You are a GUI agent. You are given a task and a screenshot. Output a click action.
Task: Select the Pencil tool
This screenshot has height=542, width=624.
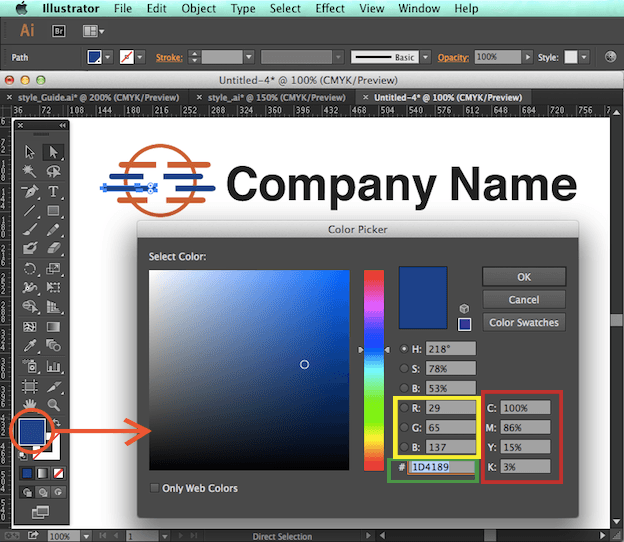[53, 230]
